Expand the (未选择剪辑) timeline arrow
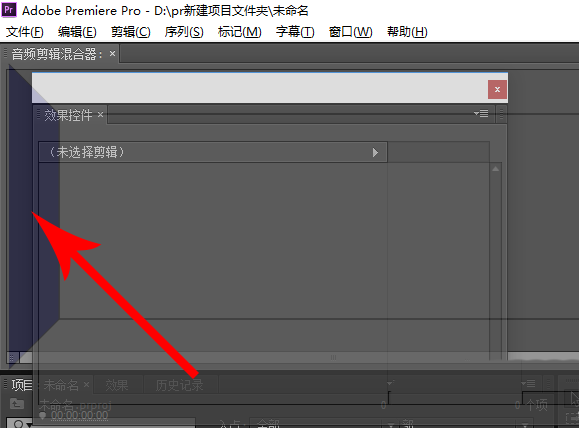Viewport: 579px width, 428px height. tap(375, 152)
